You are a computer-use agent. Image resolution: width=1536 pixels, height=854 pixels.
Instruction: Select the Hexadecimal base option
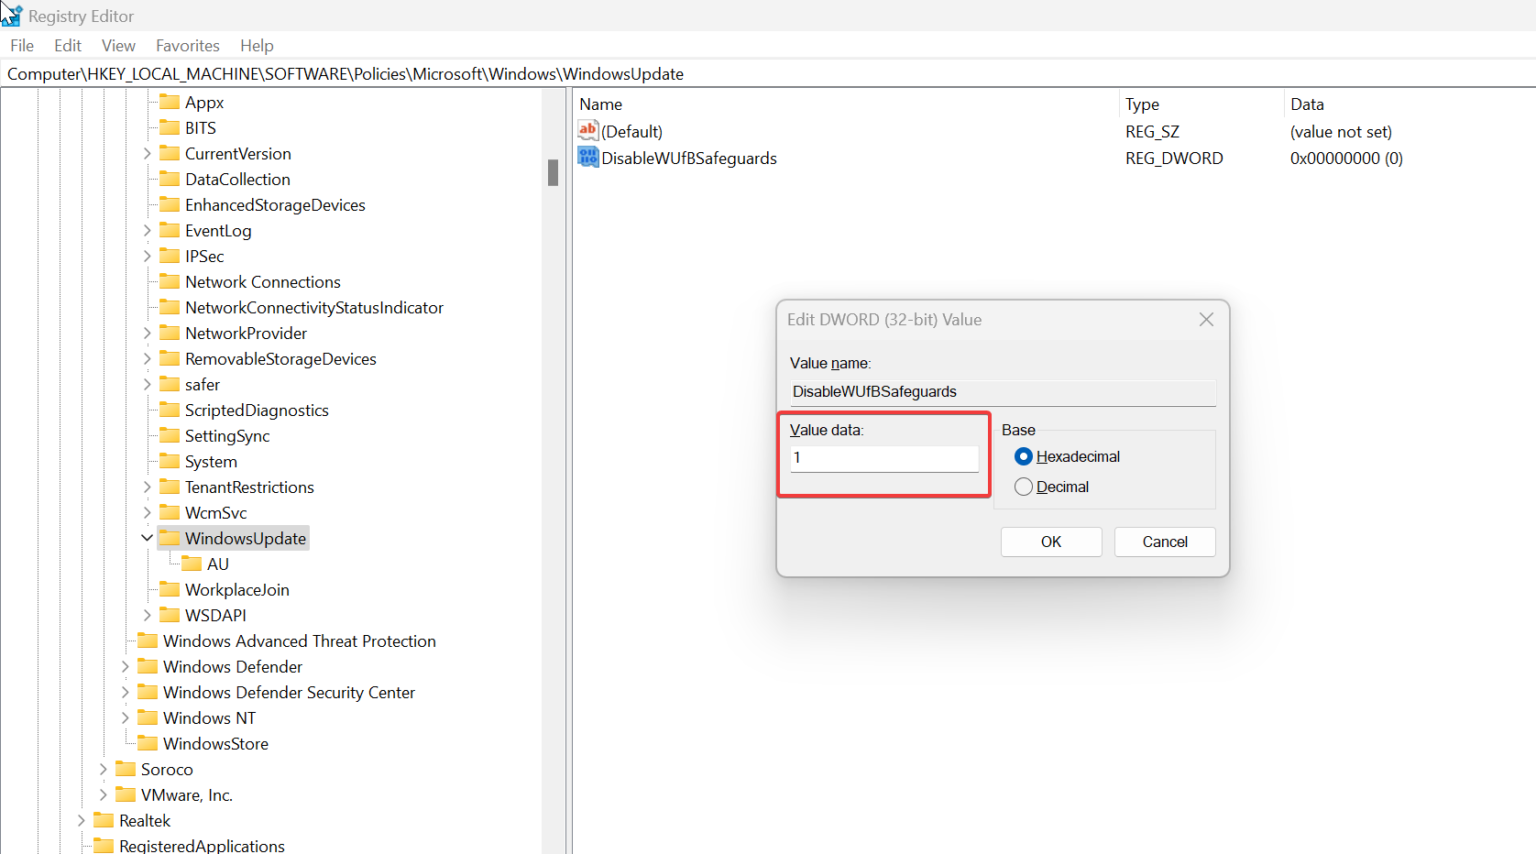click(x=1023, y=456)
